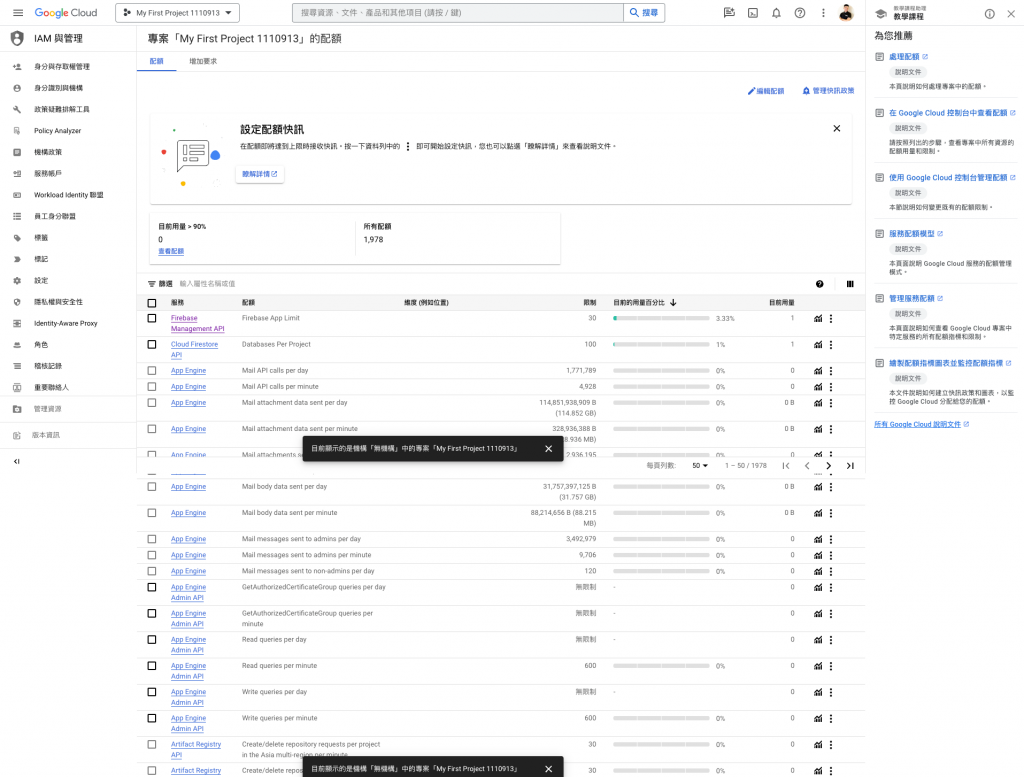Click sort arrow on current usage percentage column
This screenshot has height=777, width=1024.
tap(673, 302)
